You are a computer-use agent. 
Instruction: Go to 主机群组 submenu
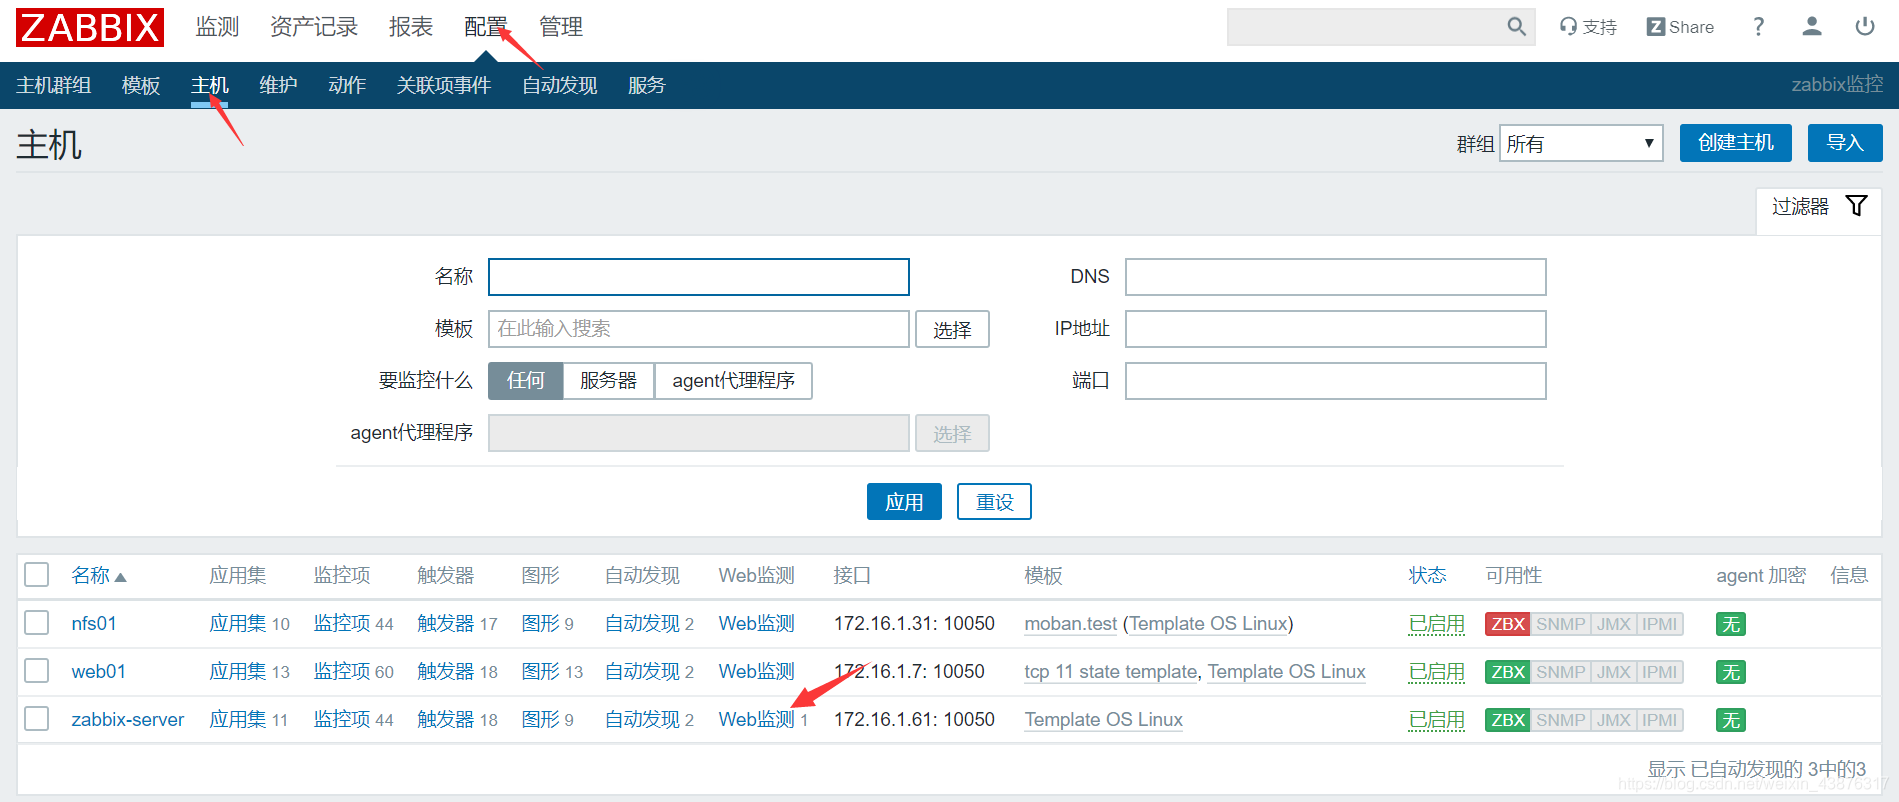point(54,86)
